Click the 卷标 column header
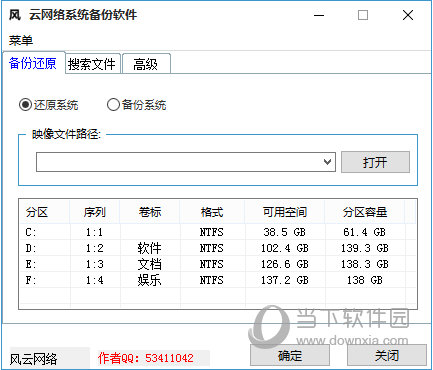Screen dimensions: 433x370 (150, 212)
